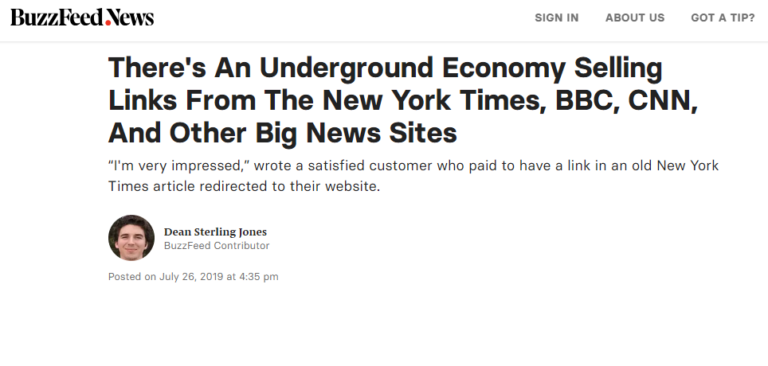Open Dean Sterling Jones's profile photo
This screenshot has width=768, height=366.
(x=131, y=238)
